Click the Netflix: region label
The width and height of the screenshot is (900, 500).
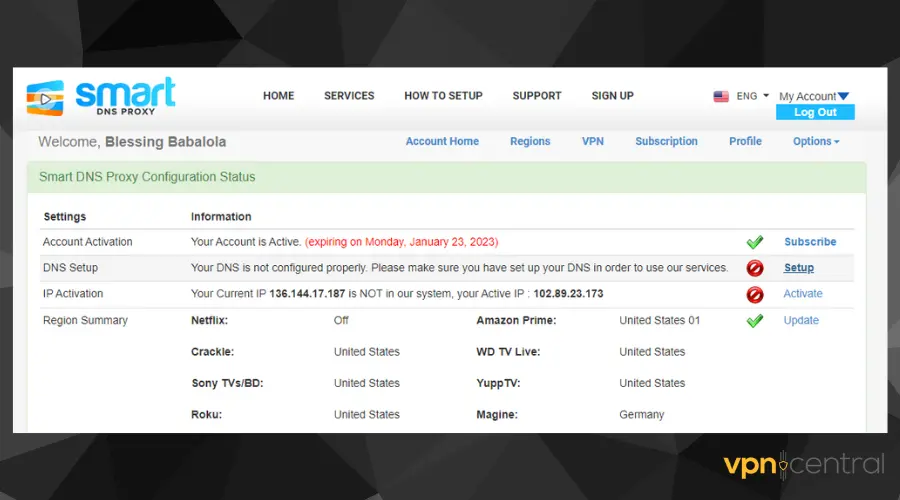209,320
